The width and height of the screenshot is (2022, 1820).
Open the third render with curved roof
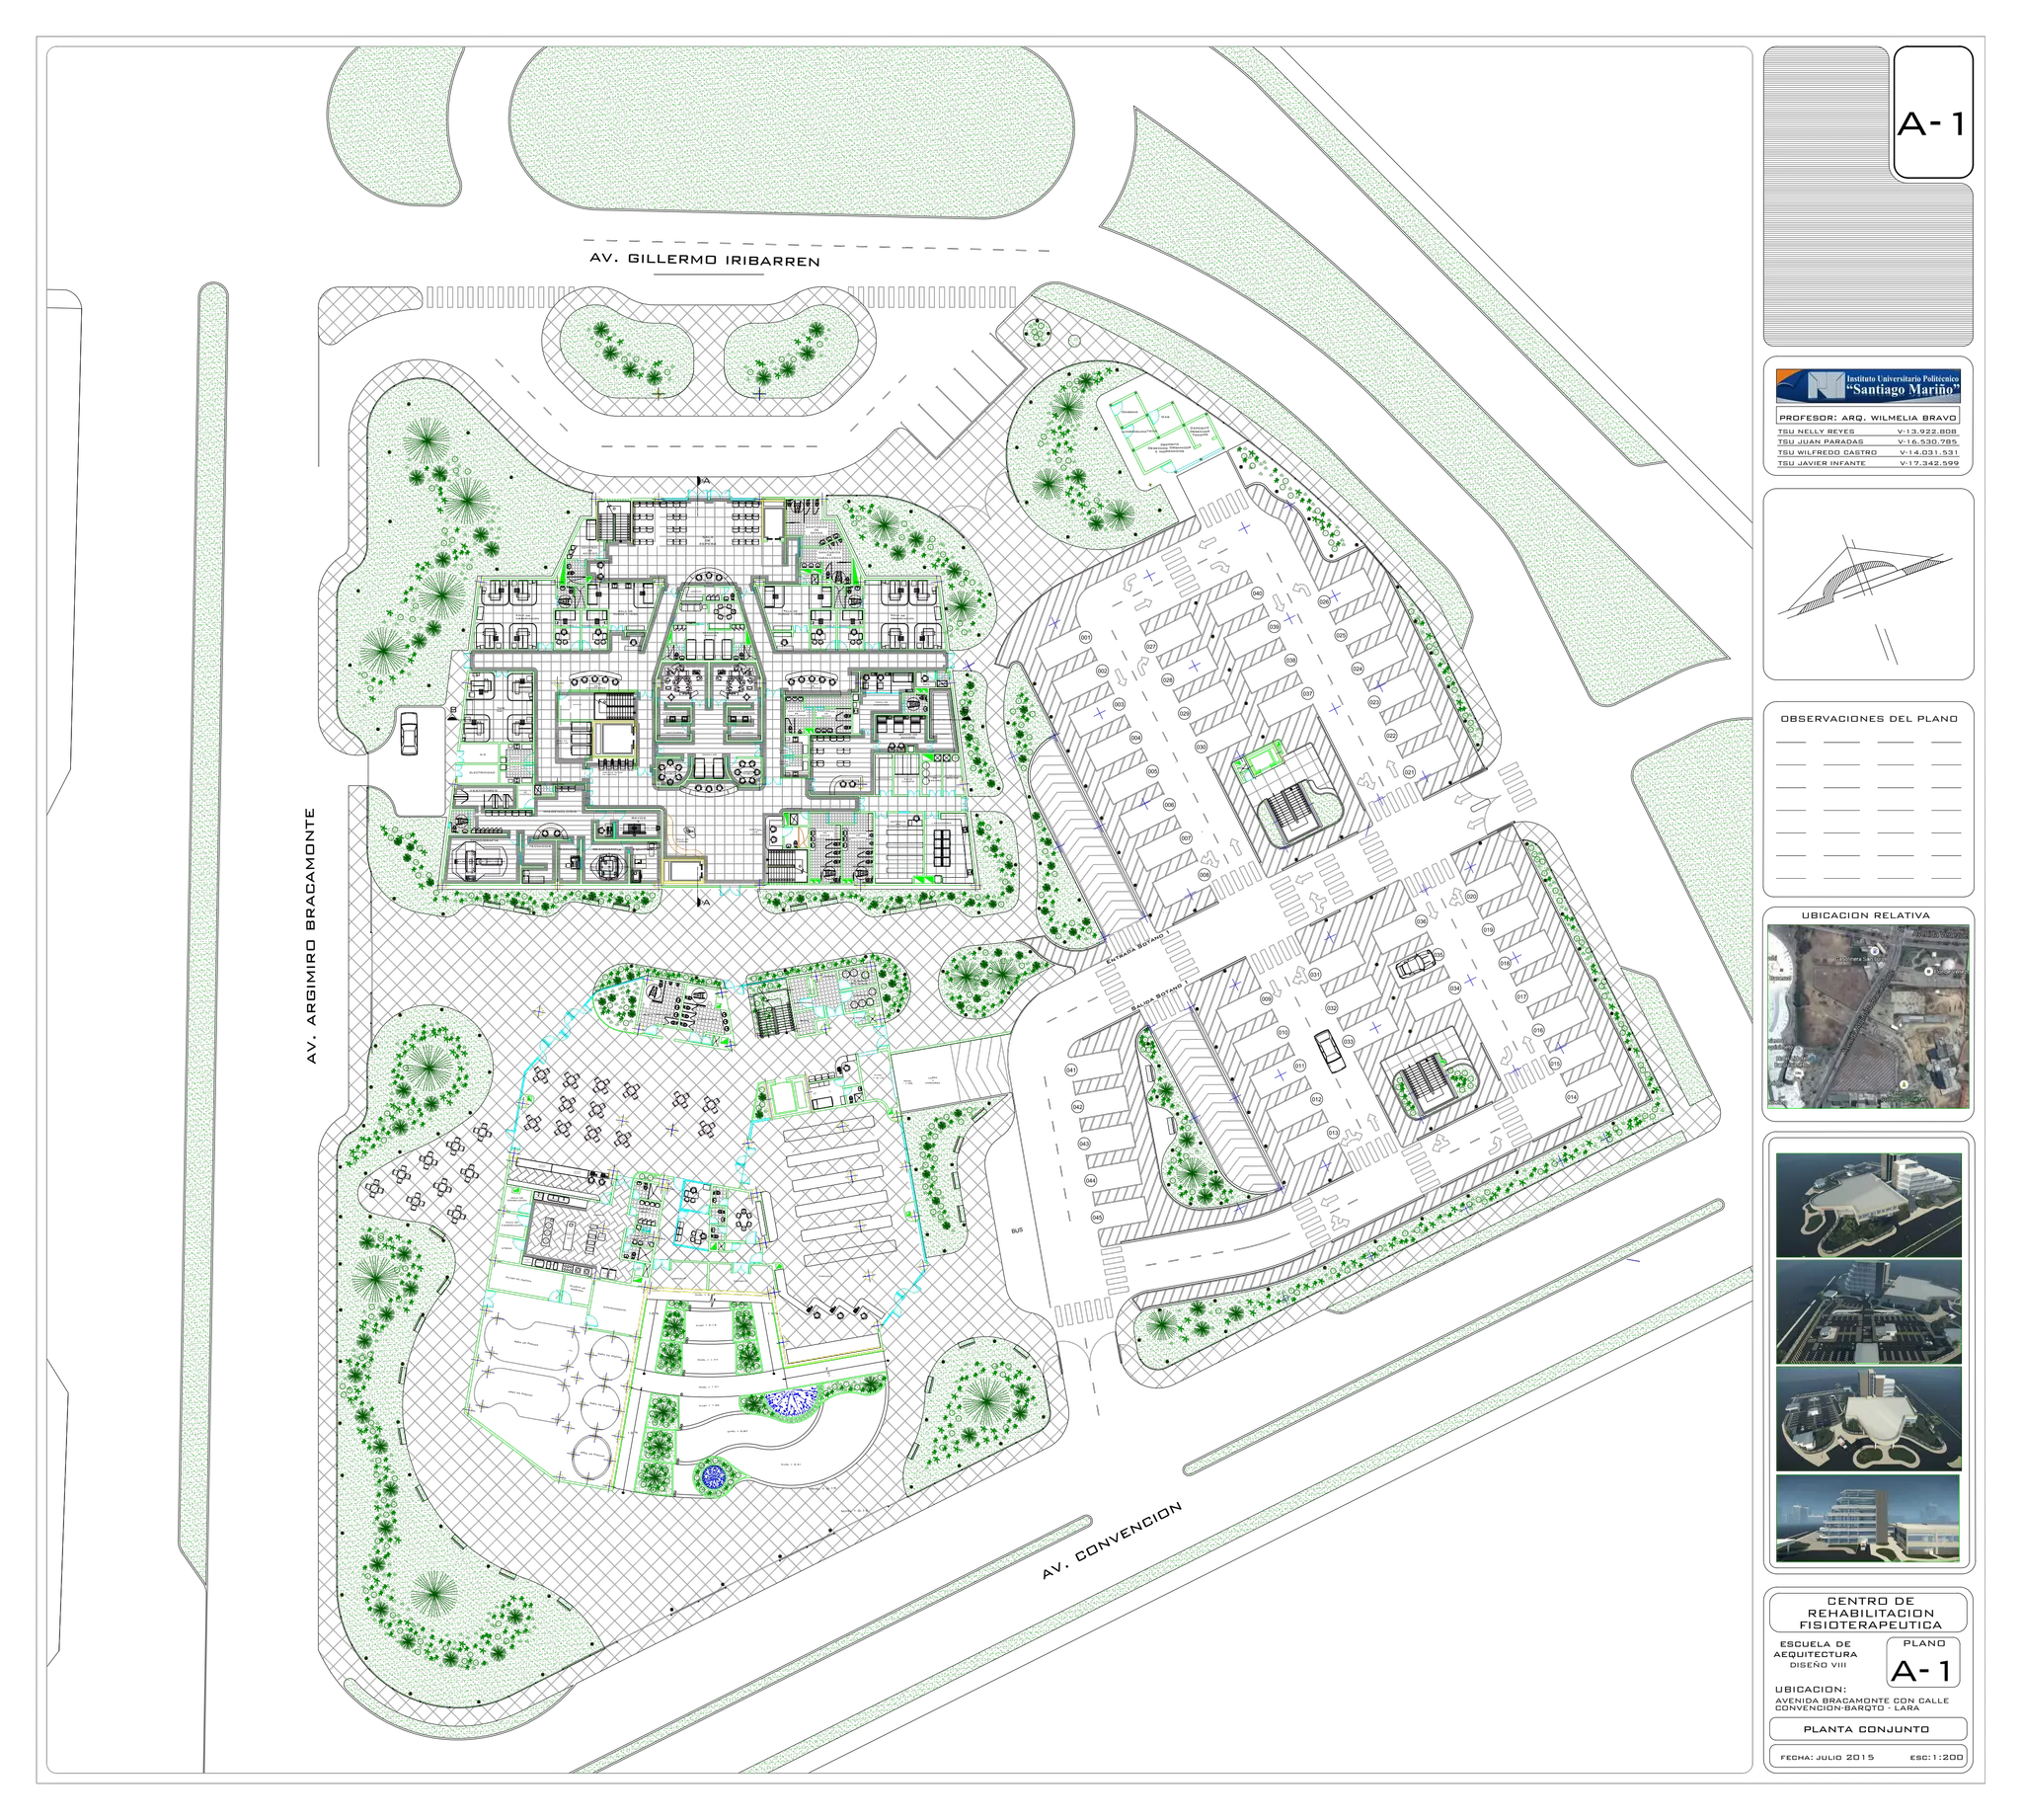(x=1868, y=1418)
